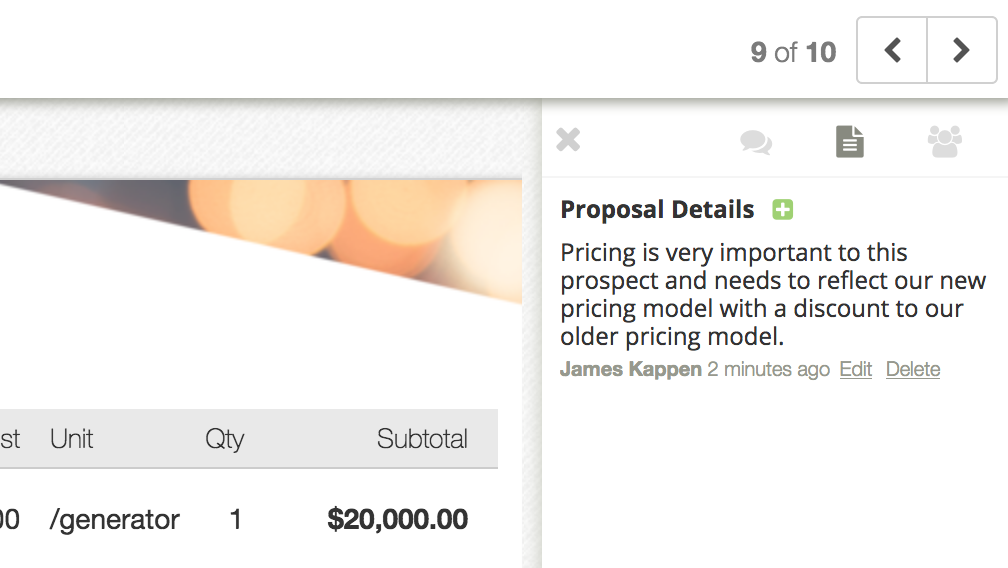Click the James Kappen author name

631,369
